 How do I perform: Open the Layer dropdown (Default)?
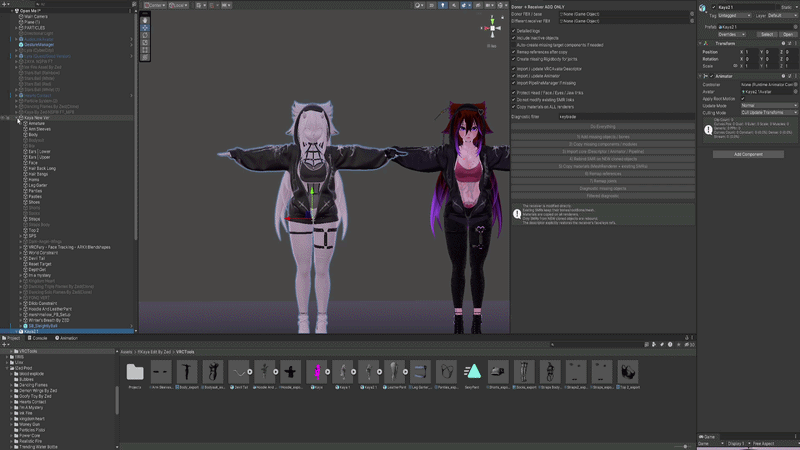(x=782, y=16)
